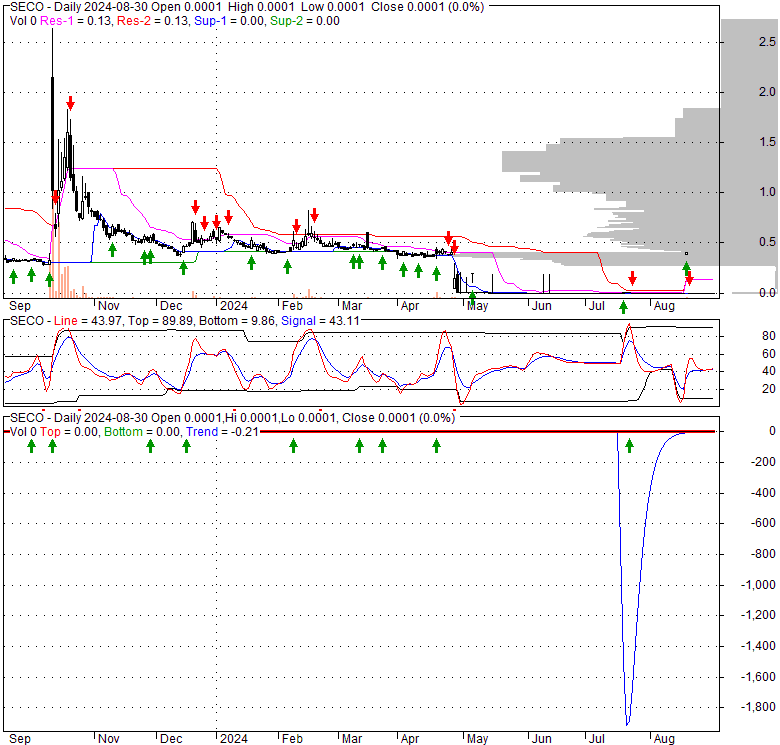Click the 'Nov' label on the price chart axis
Screen dimensions: 780x745
[x=108, y=305]
